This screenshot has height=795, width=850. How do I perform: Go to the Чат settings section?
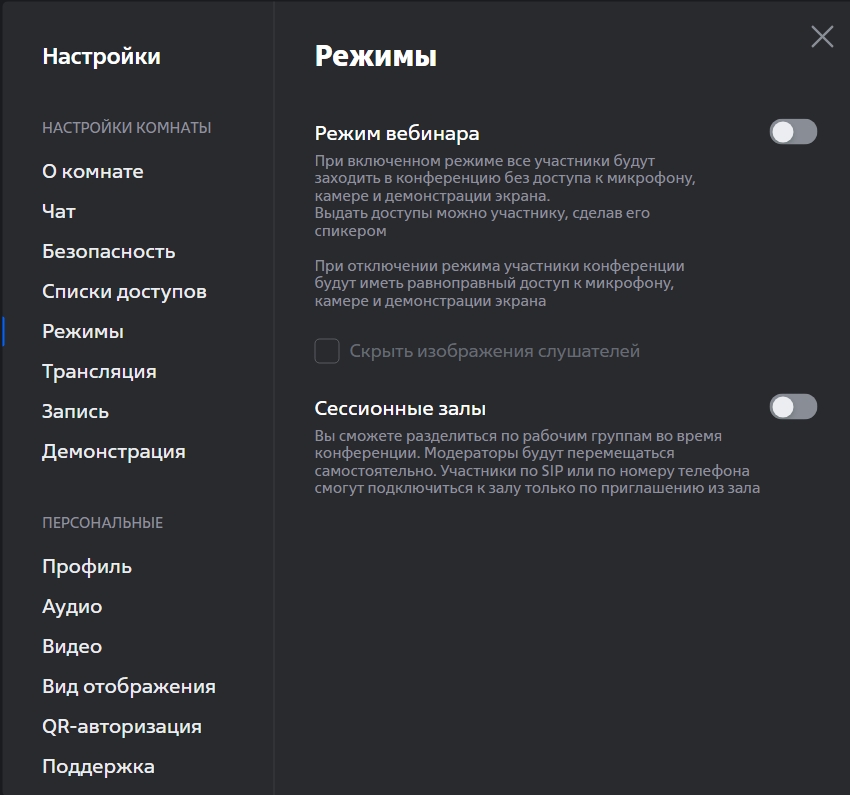tap(59, 212)
